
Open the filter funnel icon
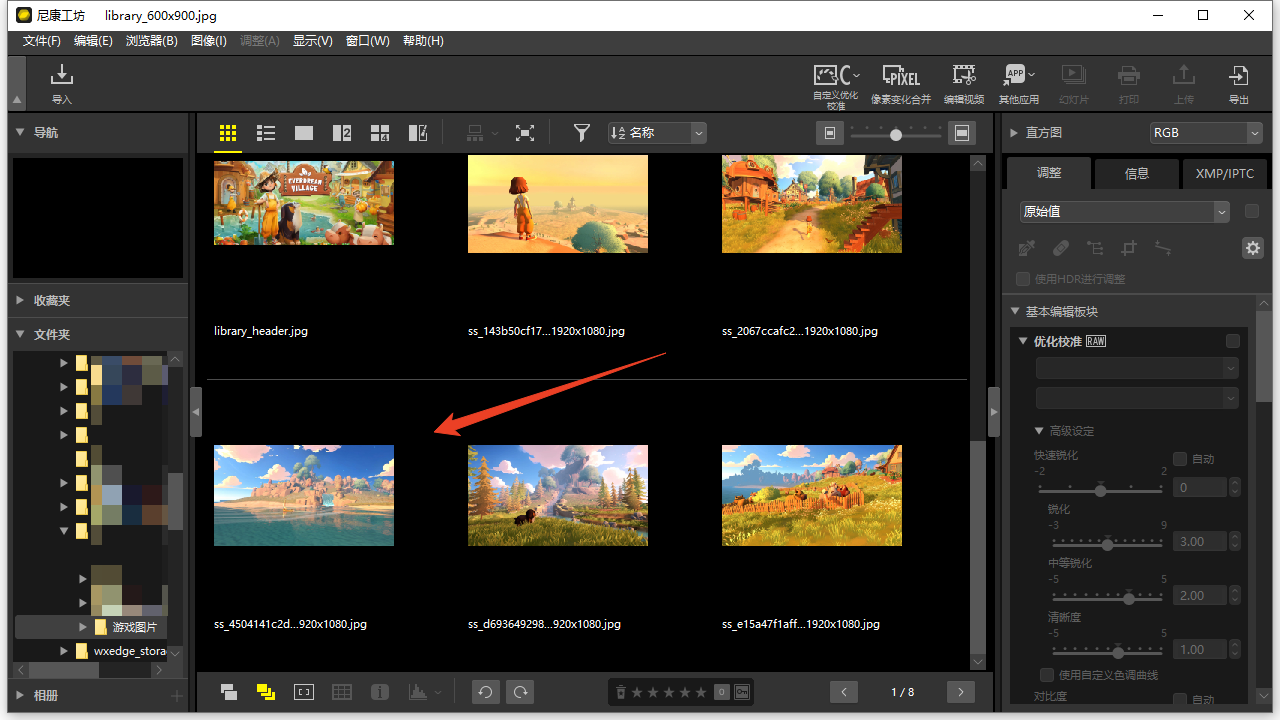(x=581, y=133)
